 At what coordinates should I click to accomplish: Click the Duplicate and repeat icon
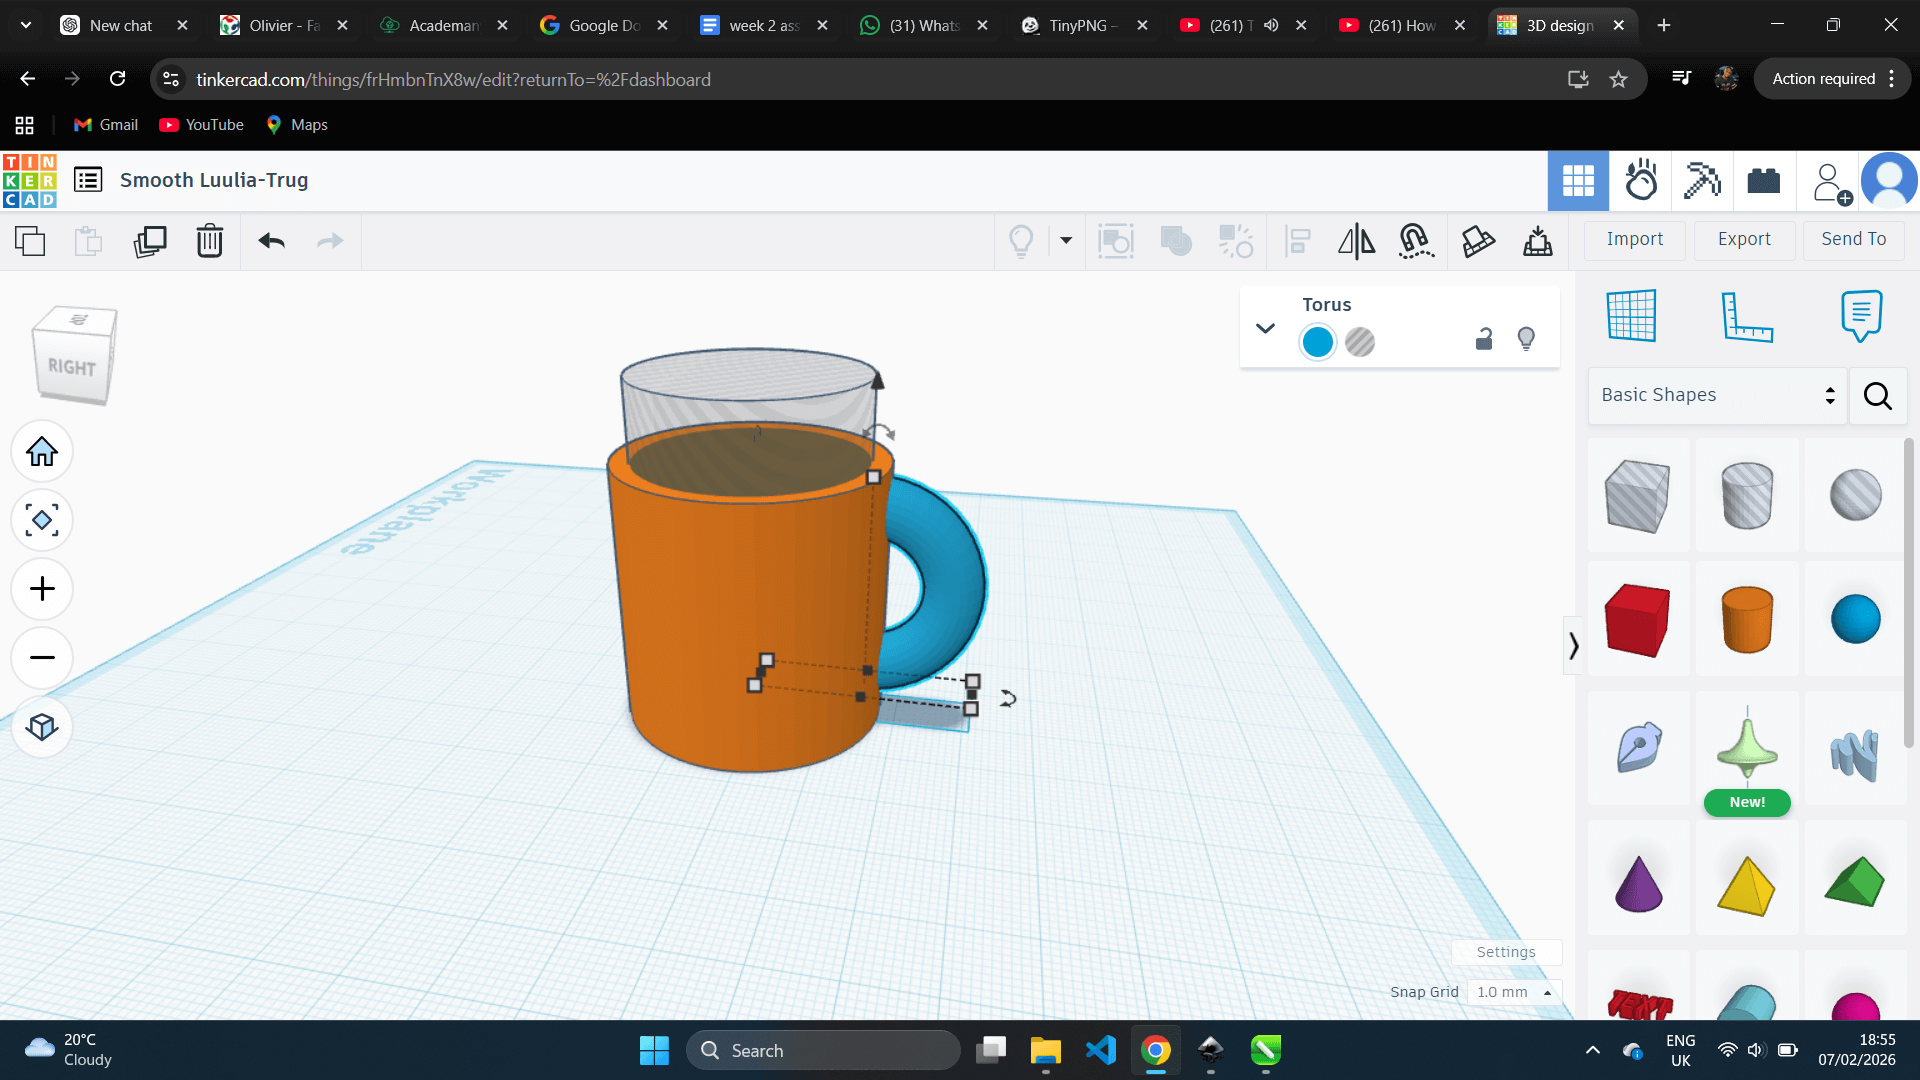click(x=150, y=241)
